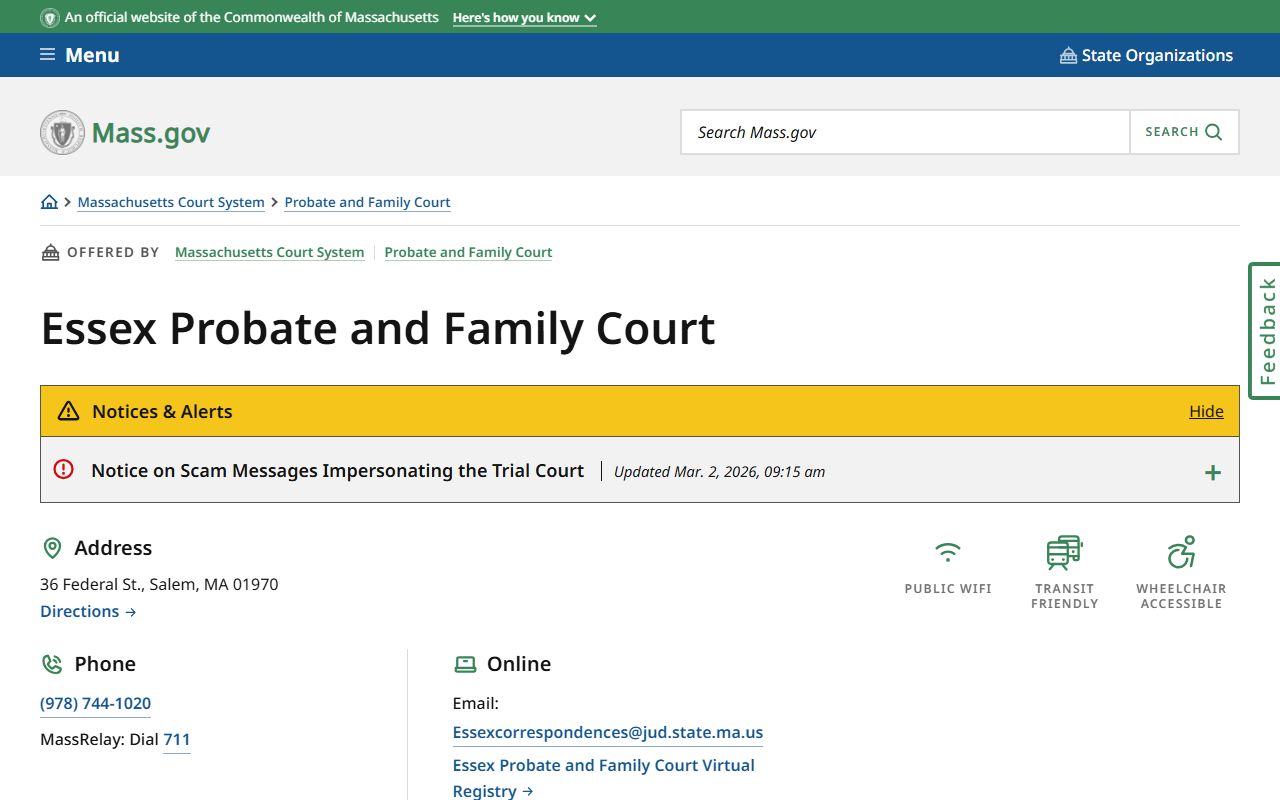
Task: Click the address text 36 Federal St., Salem
Action: click(159, 584)
